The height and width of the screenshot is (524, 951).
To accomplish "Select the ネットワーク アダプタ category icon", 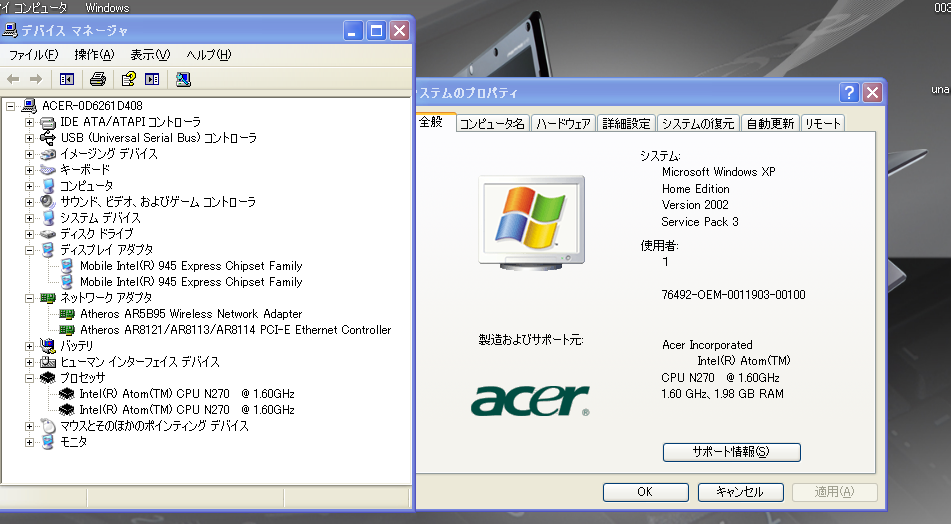I will point(48,298).
